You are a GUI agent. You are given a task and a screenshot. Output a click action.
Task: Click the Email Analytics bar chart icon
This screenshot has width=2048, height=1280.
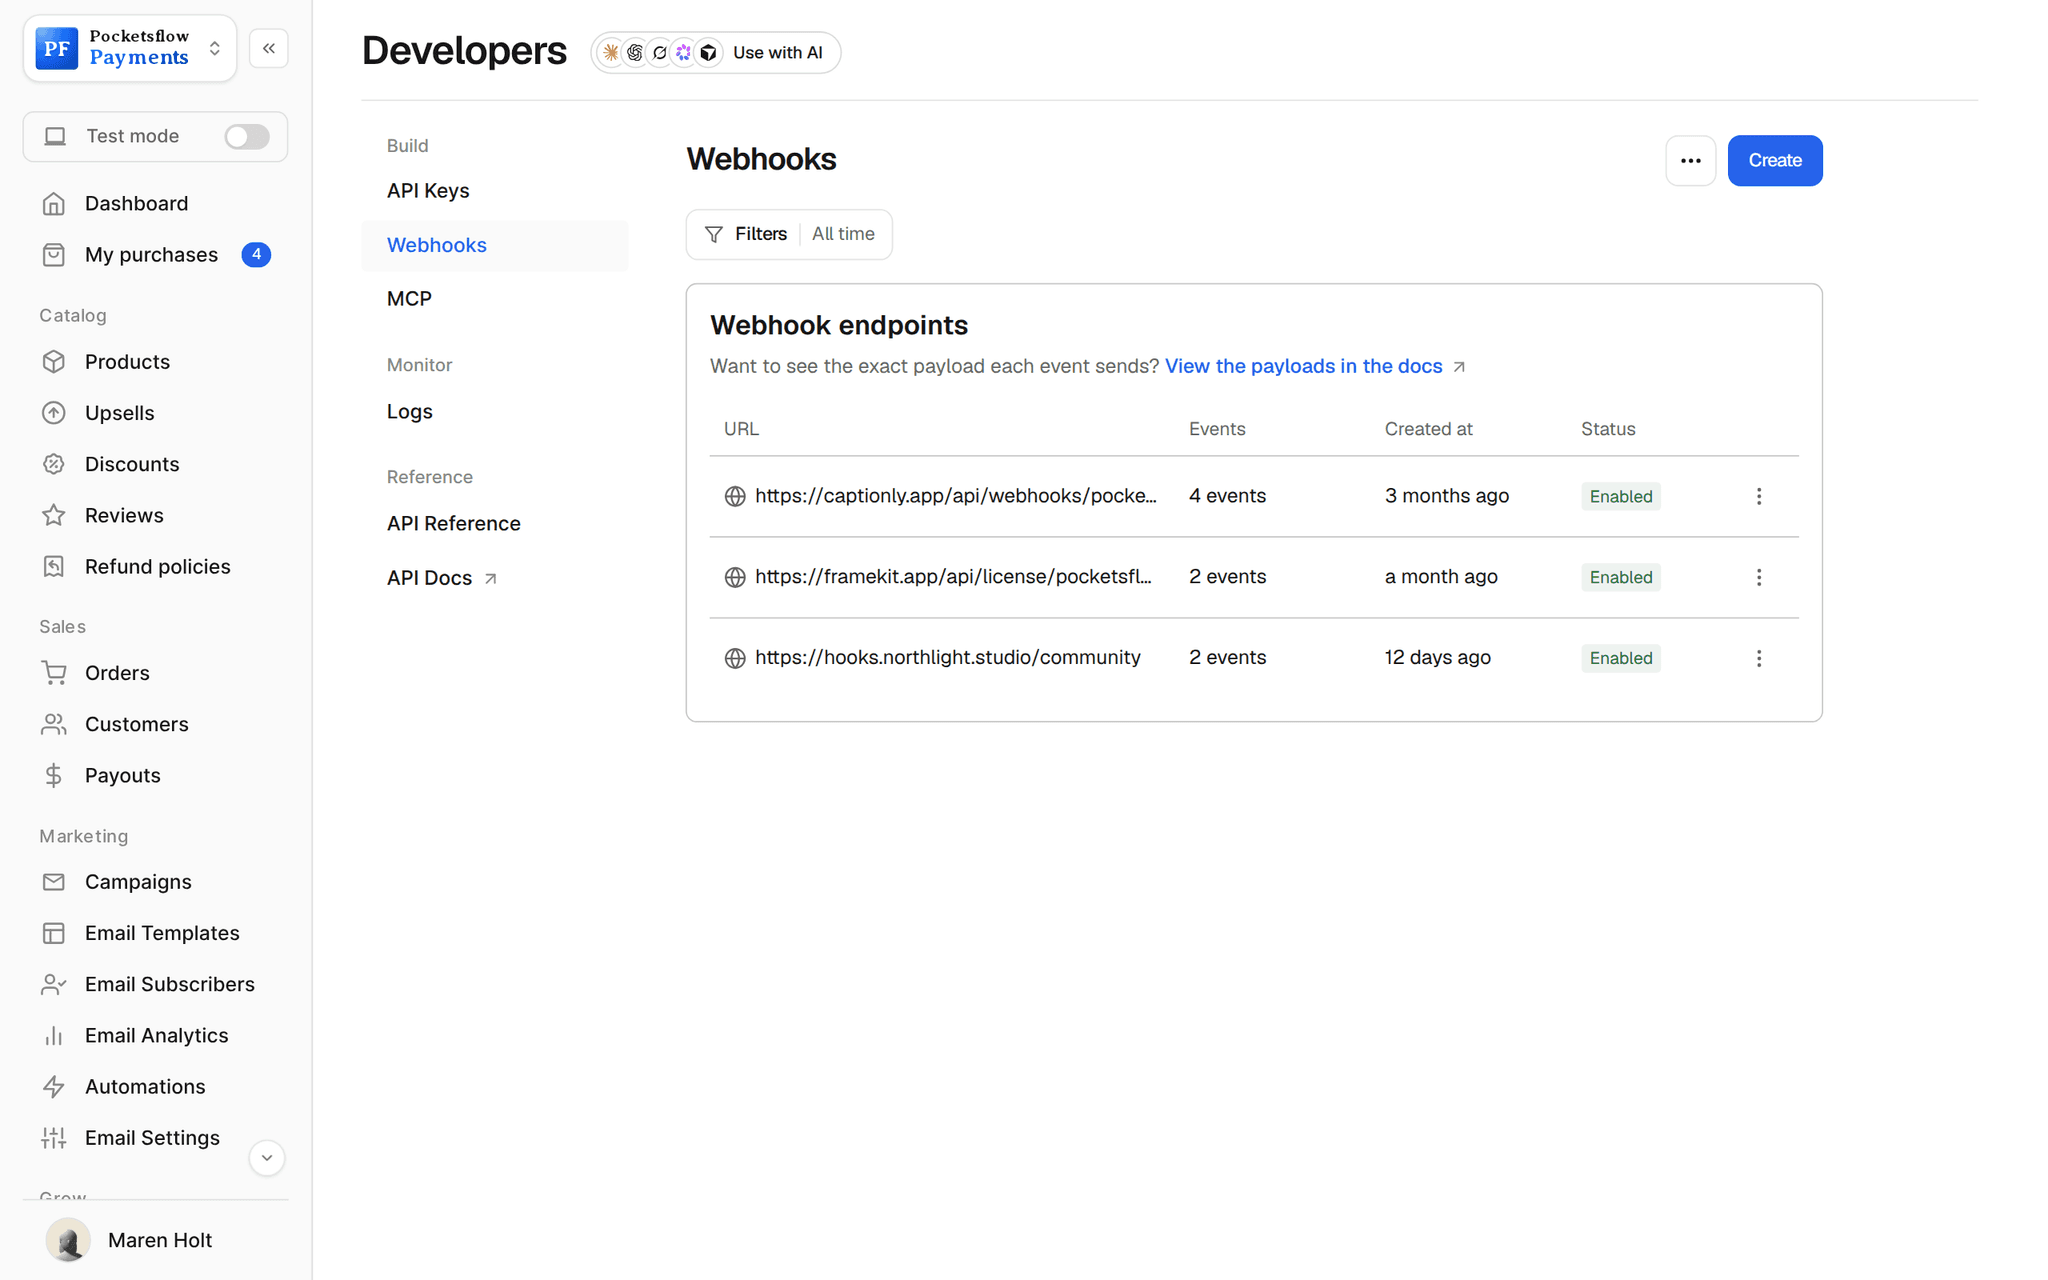point(54,1036)
